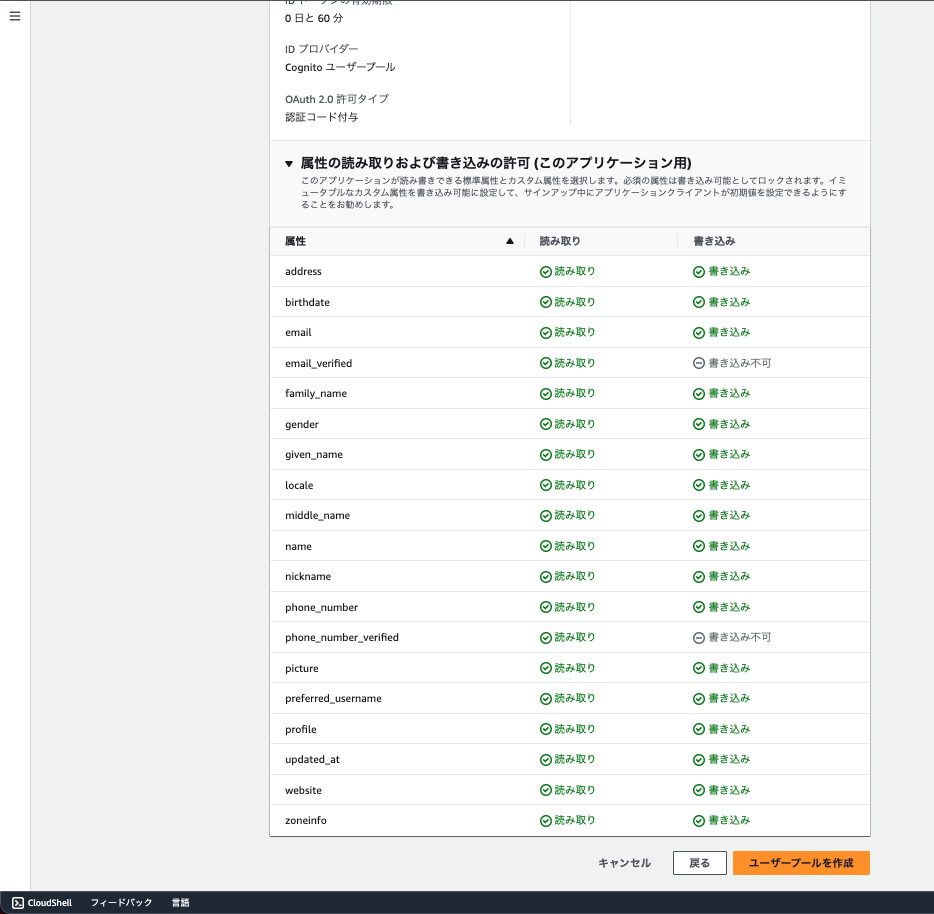Click the write checkmark for zoneinfo
The height and width of the screenshot is (914, 934).
699,820
